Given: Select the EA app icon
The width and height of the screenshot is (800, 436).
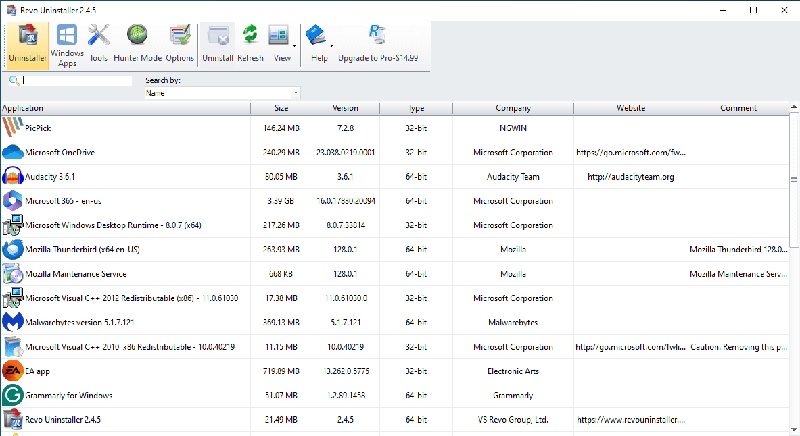Looking at the screenshot, I should point(12,371).
